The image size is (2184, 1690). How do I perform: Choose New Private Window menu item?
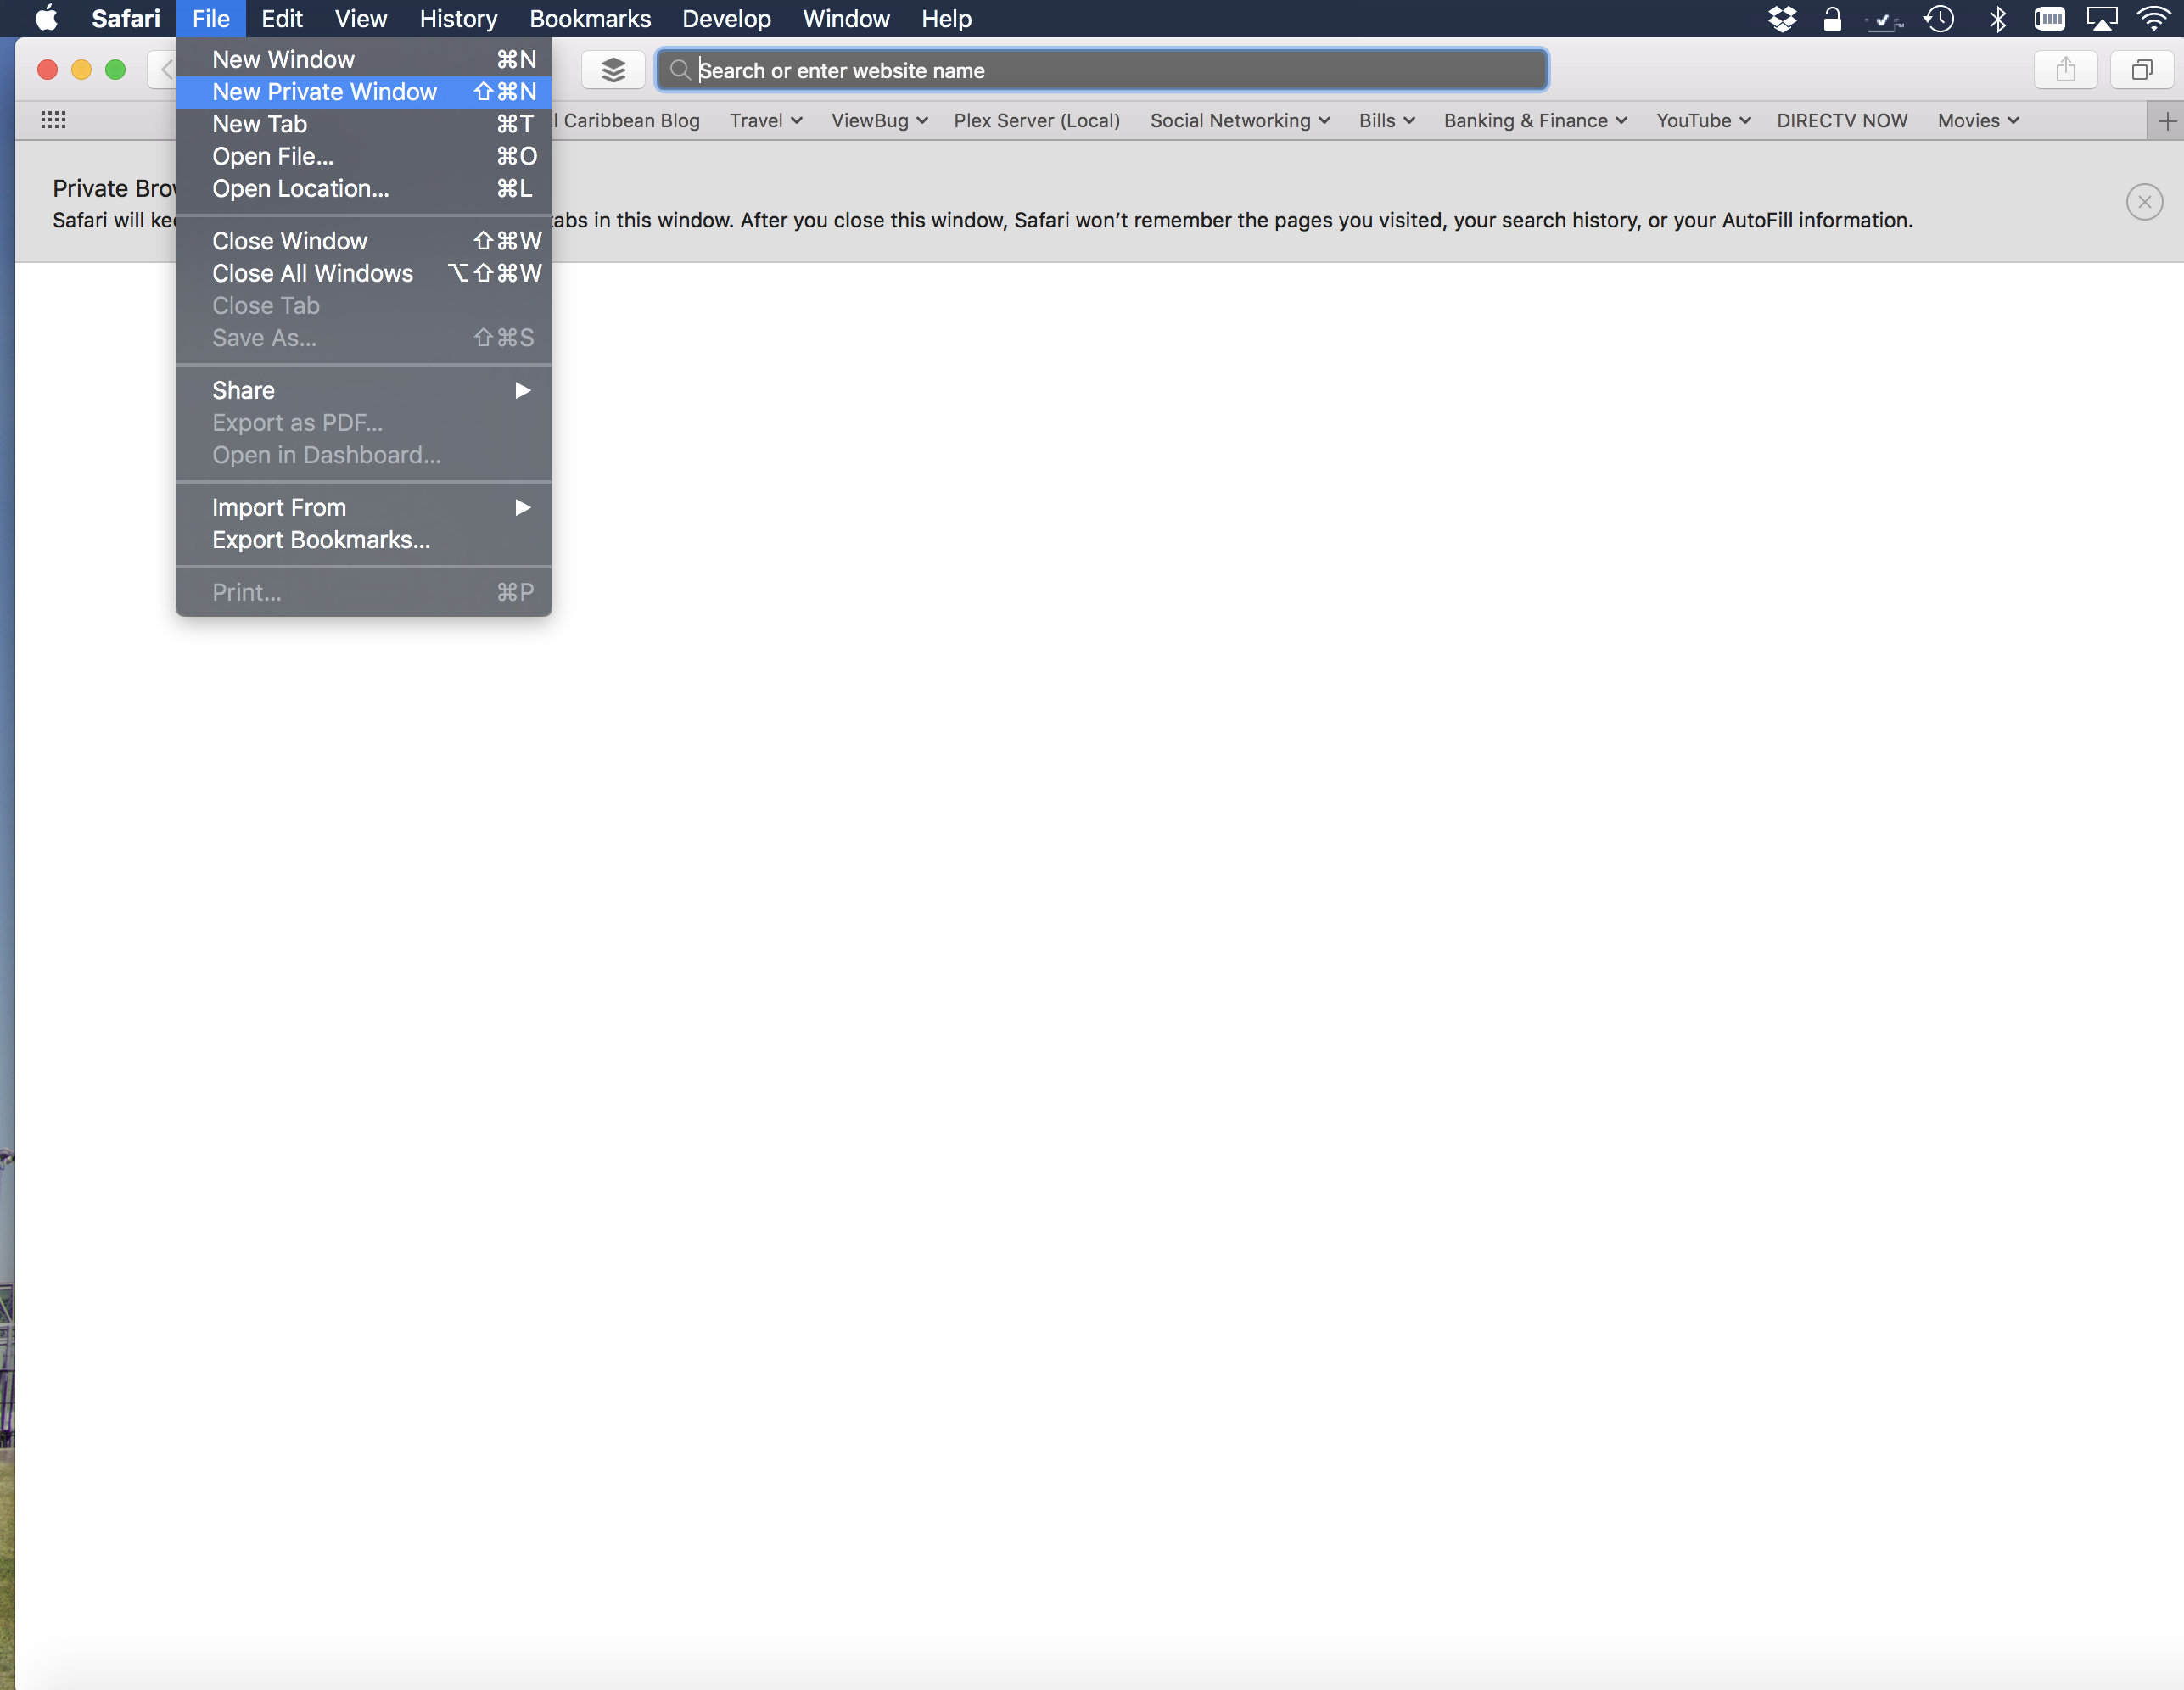[364, 92]
